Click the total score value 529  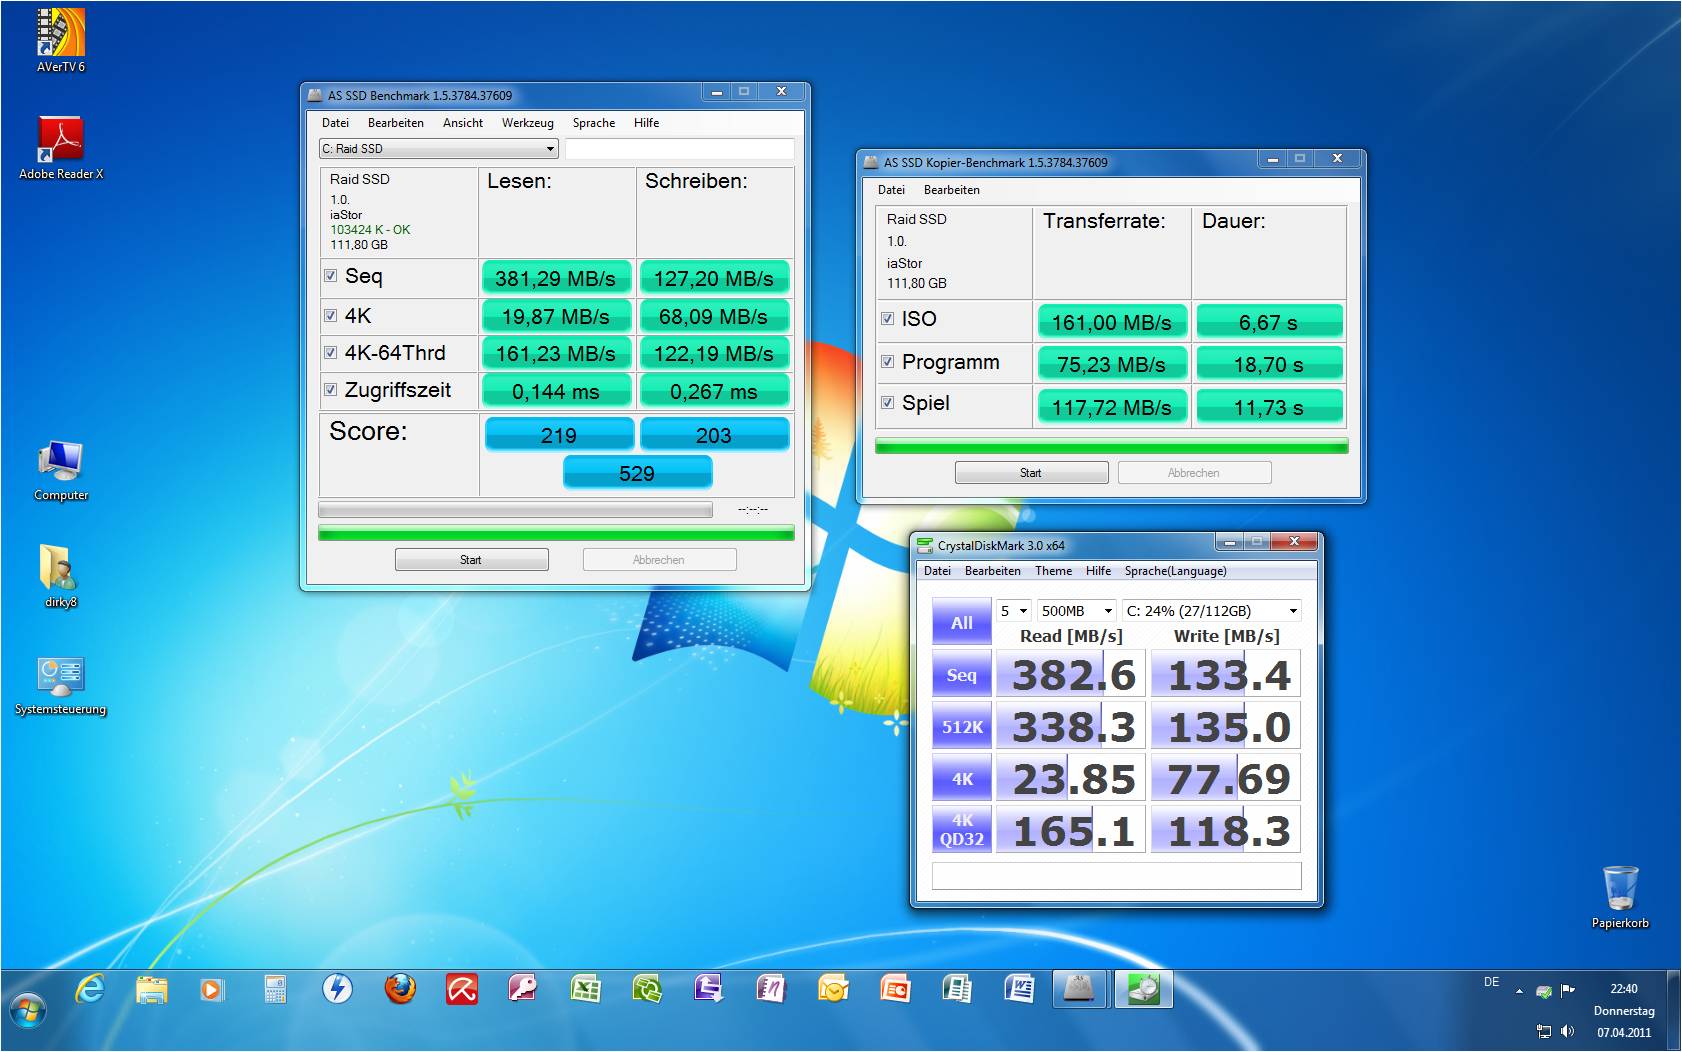[x=637, y=472]
